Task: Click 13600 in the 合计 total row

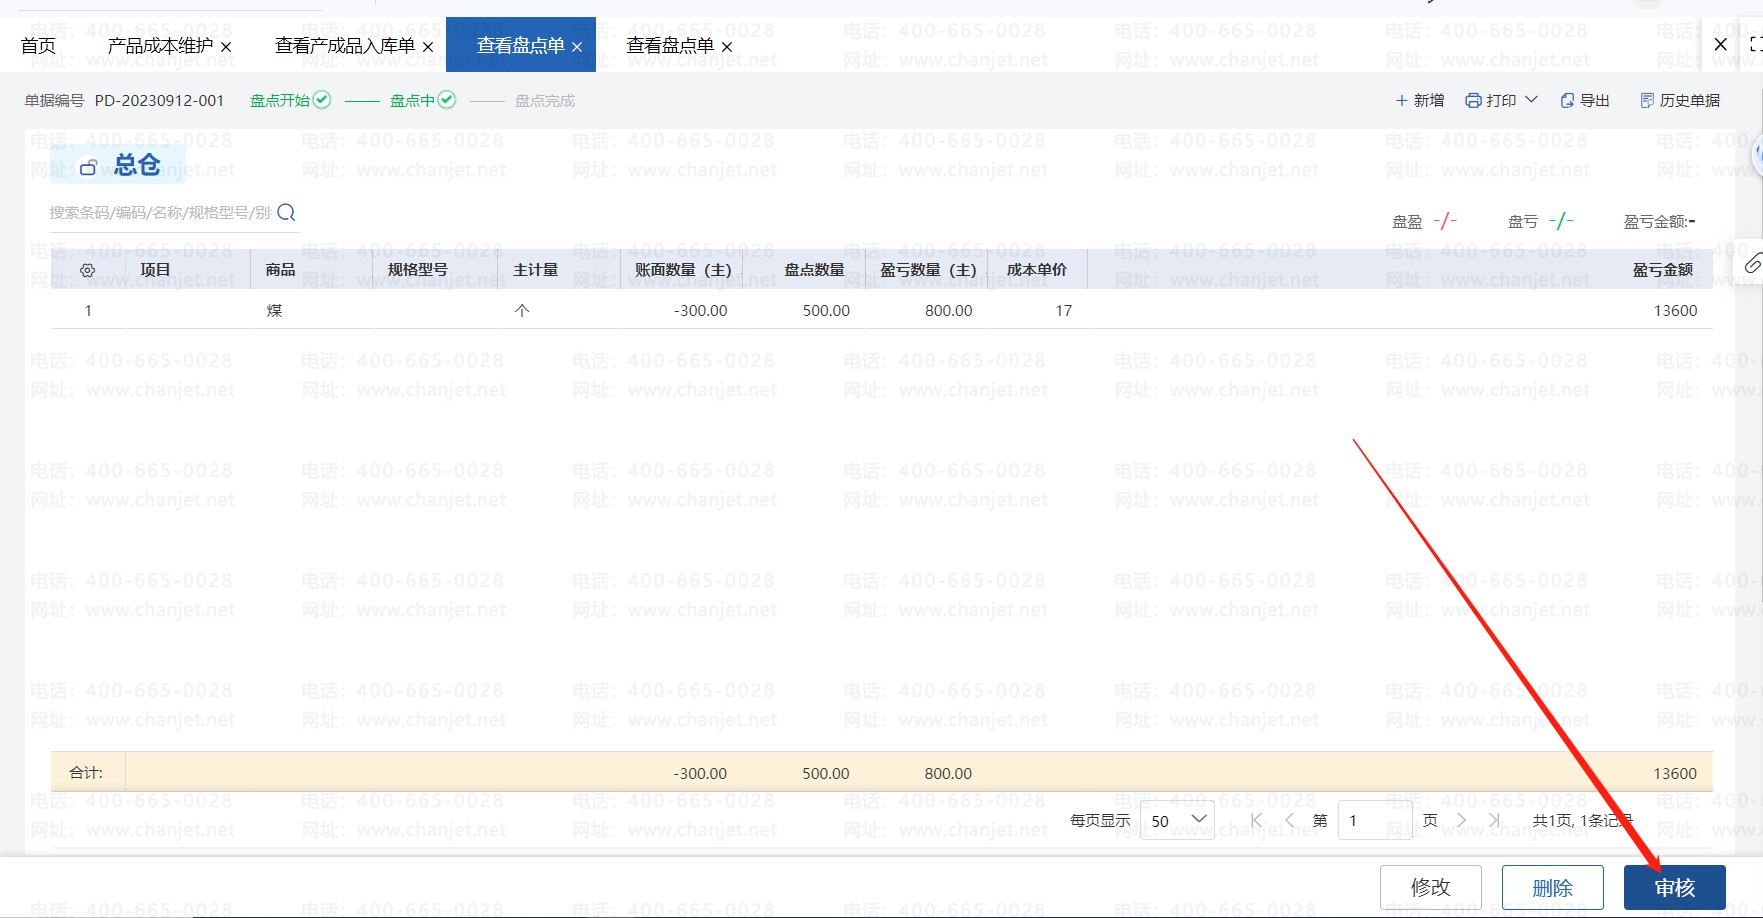Action: coord(1675,773)
